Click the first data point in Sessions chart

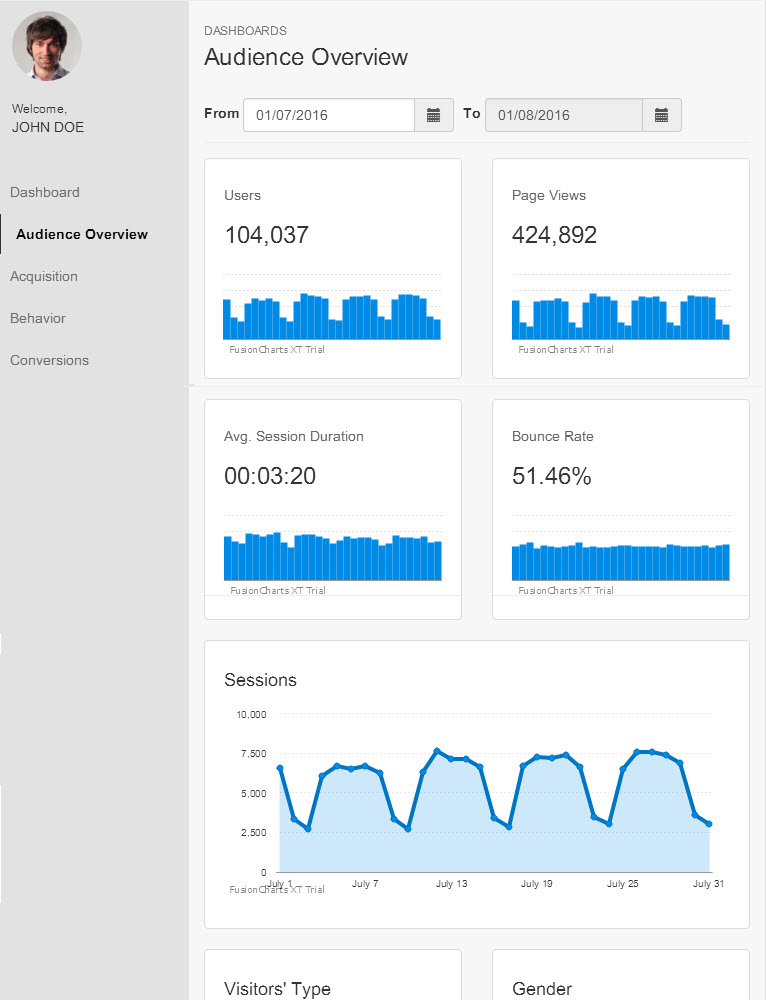280,768
